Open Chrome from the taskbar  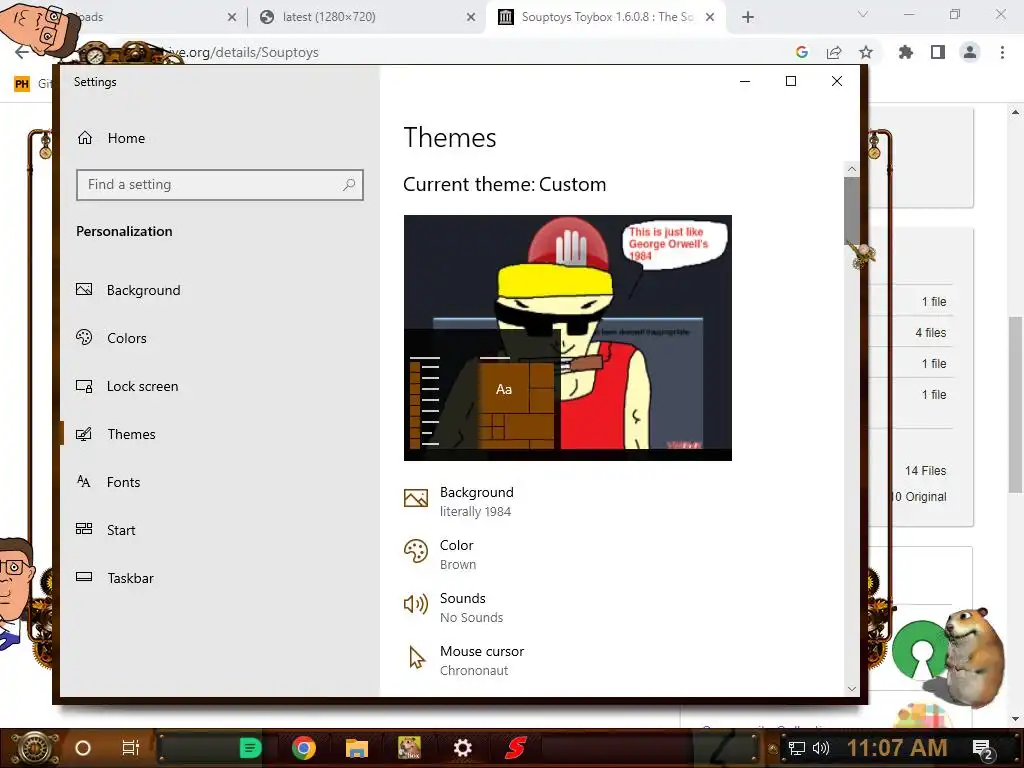(304, 748)
